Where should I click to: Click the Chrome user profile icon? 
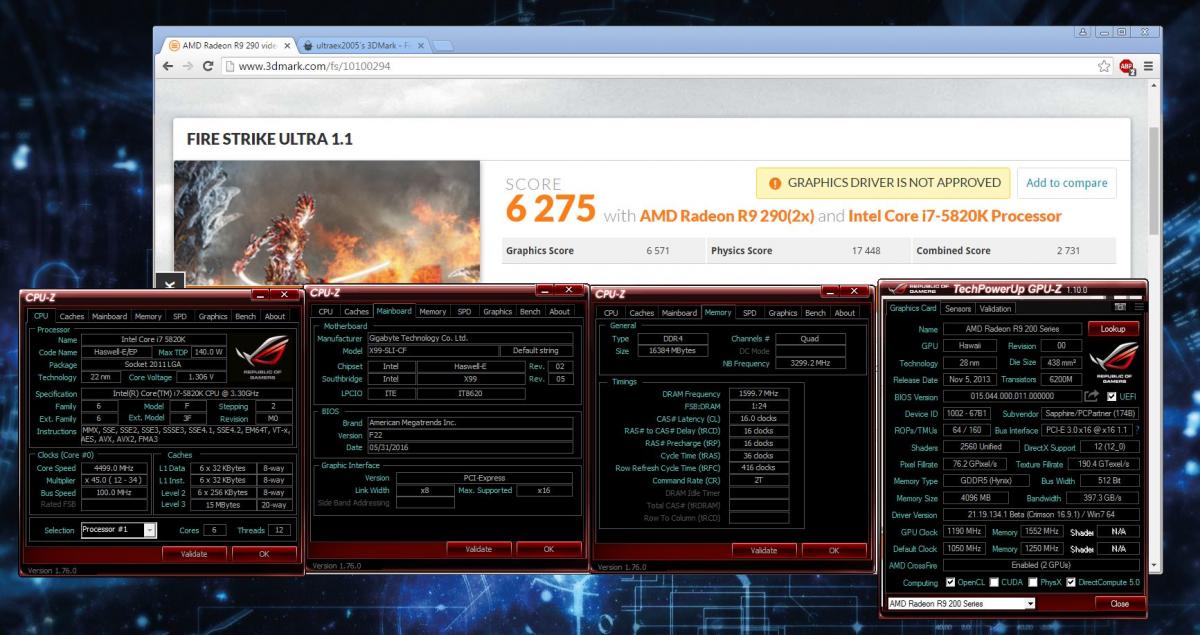(1084, 33)
